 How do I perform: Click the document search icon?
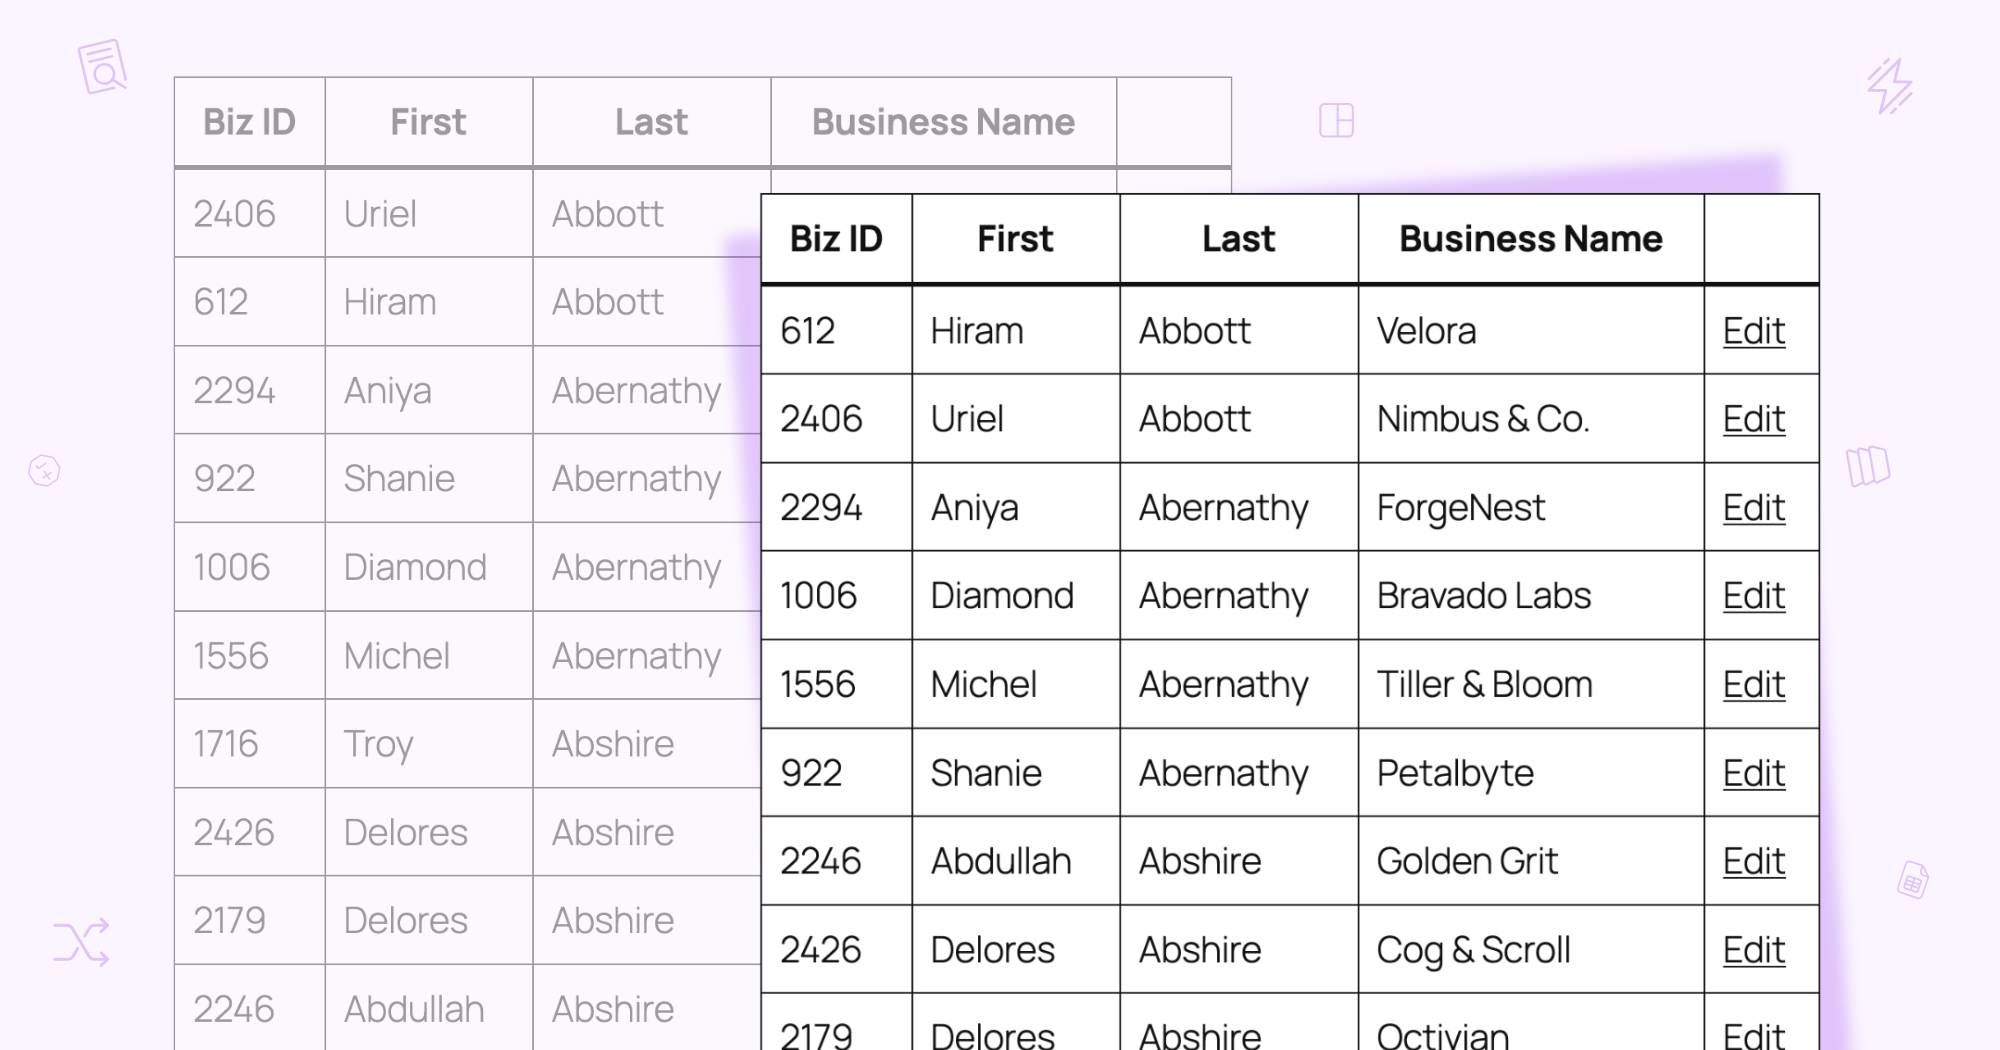click(x=102, y=67)
